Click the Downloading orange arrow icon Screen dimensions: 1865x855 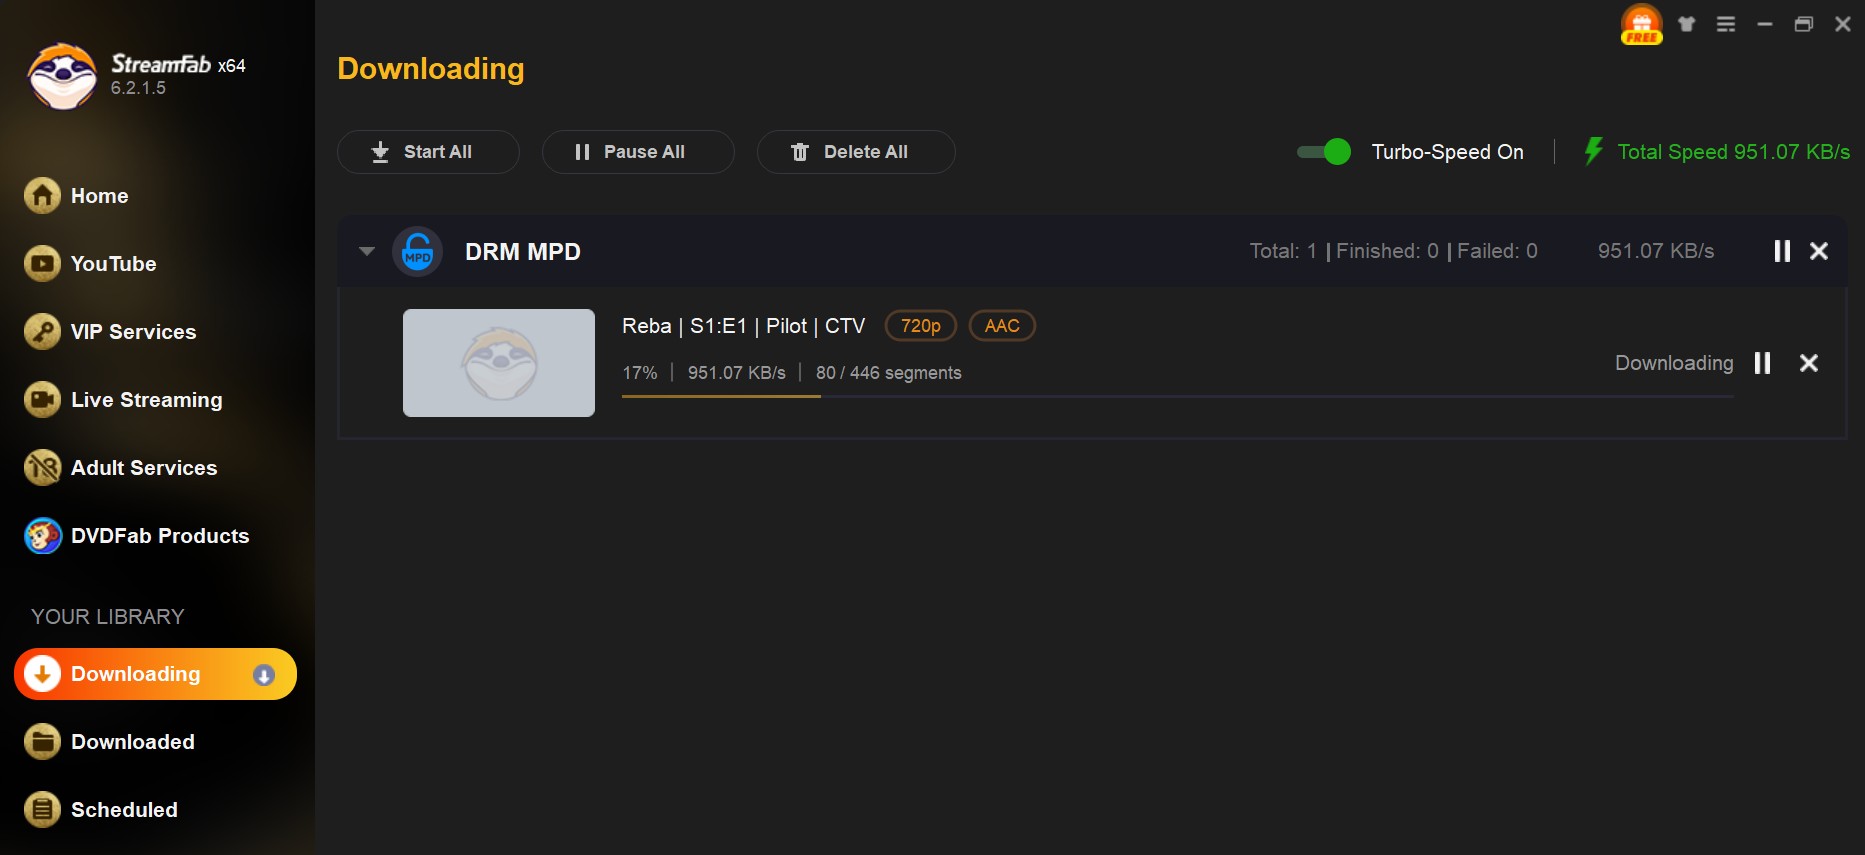coord(42,674)
